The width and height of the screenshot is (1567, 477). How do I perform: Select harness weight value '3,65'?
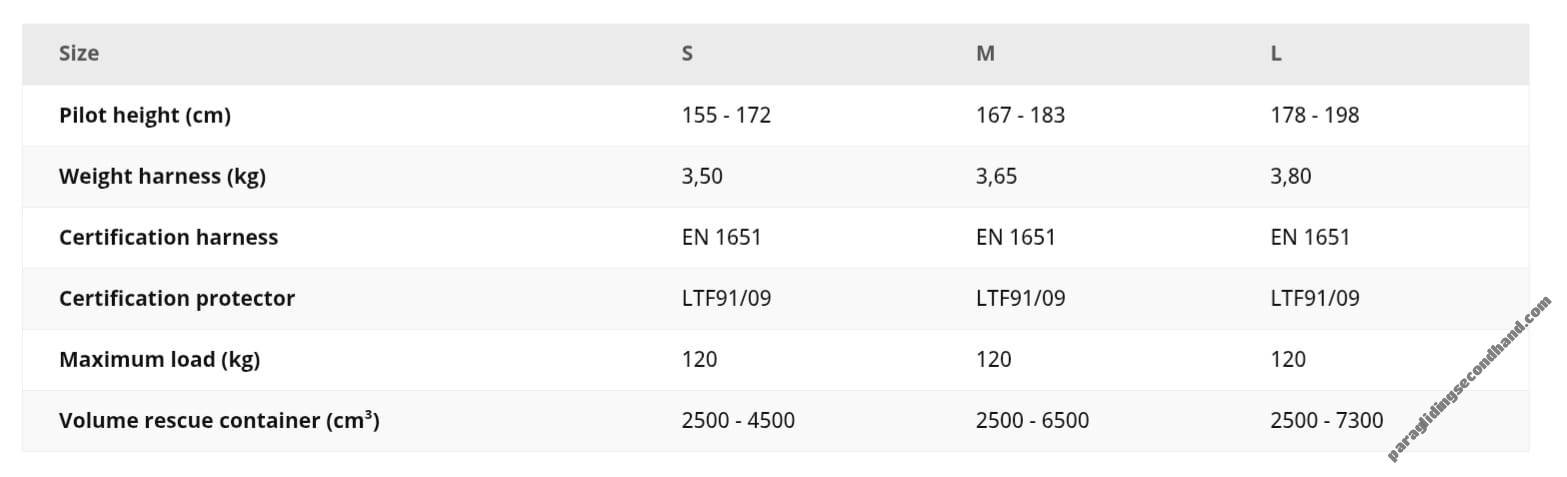click(x=996, y=176)
